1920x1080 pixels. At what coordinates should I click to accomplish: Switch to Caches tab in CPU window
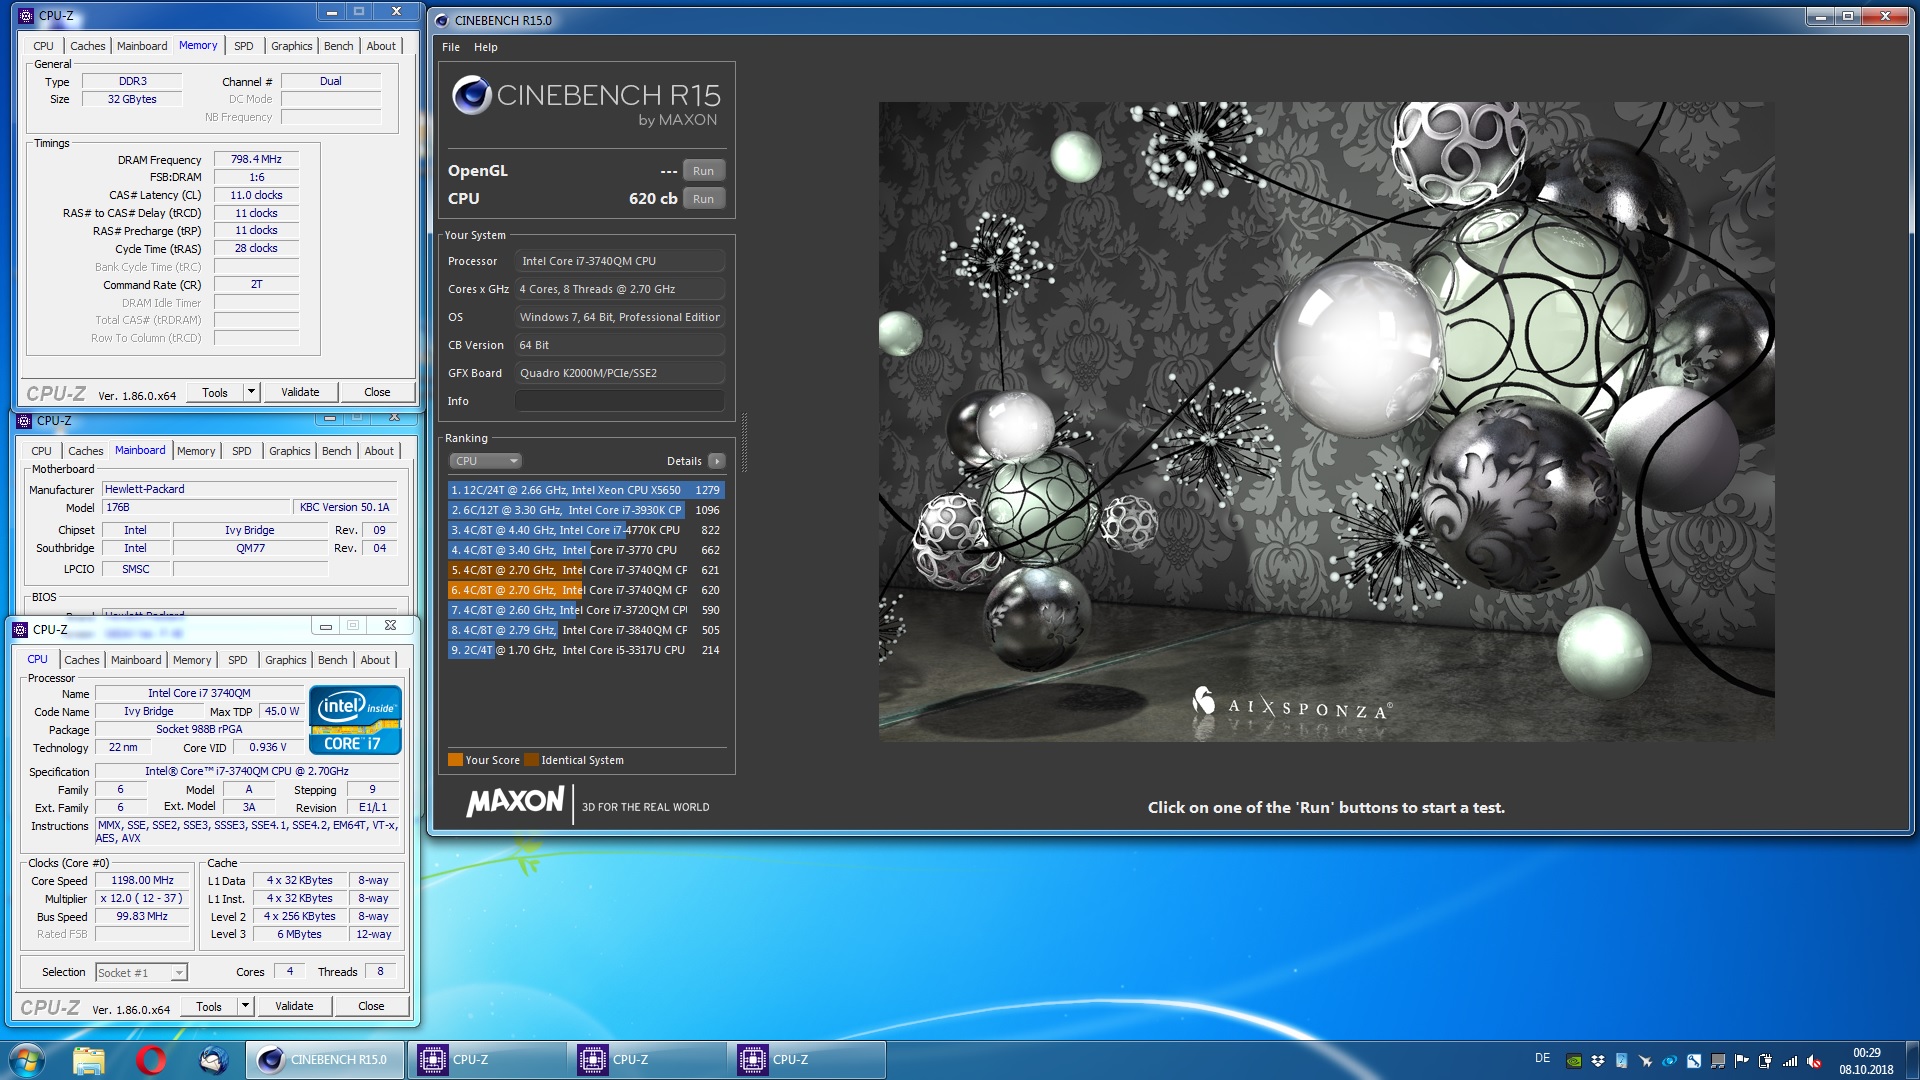coord(82,660)
